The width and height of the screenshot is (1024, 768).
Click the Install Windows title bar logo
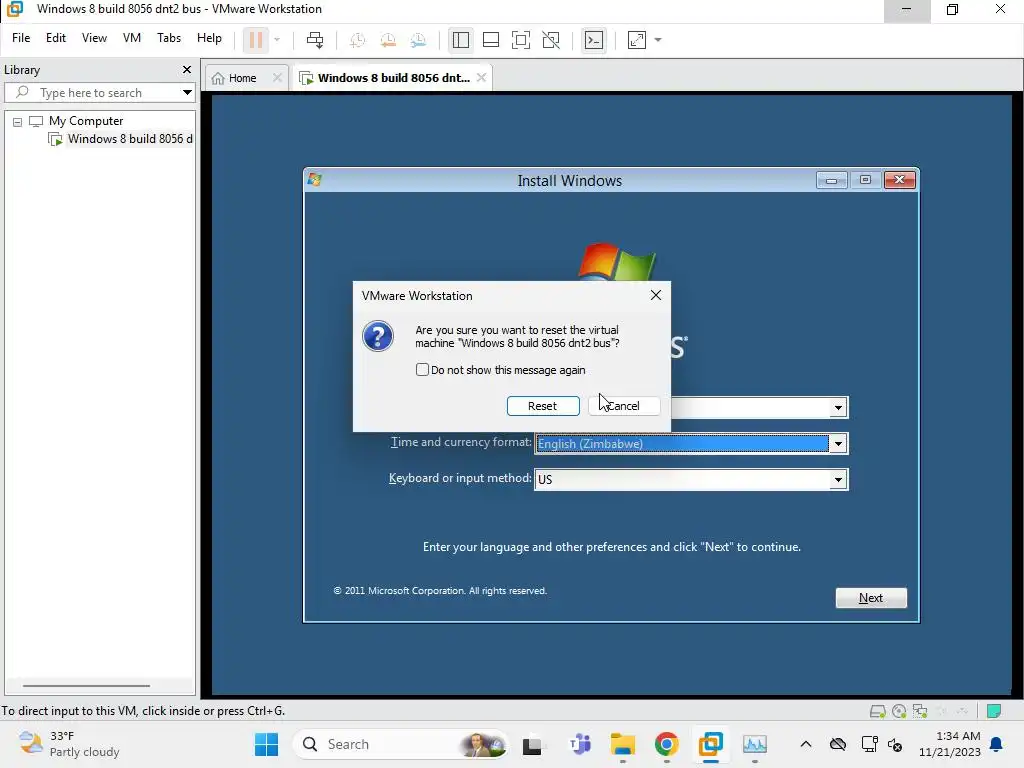[x=315, y=180]
